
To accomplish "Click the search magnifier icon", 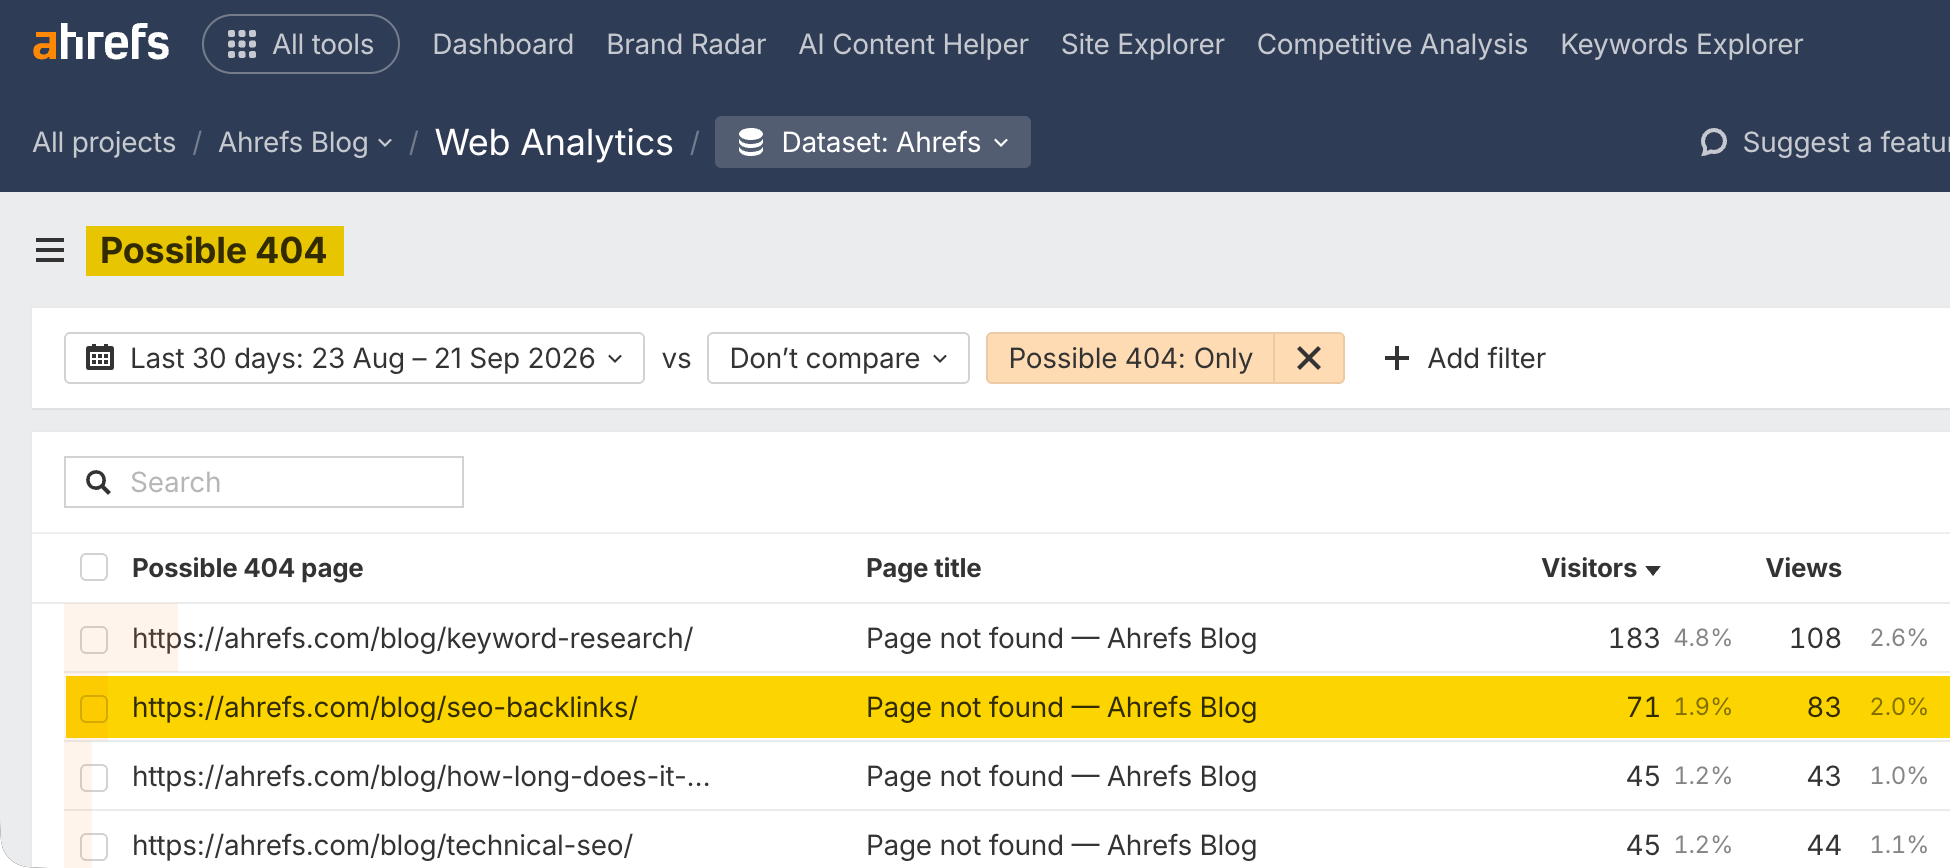I will point(98,482).
